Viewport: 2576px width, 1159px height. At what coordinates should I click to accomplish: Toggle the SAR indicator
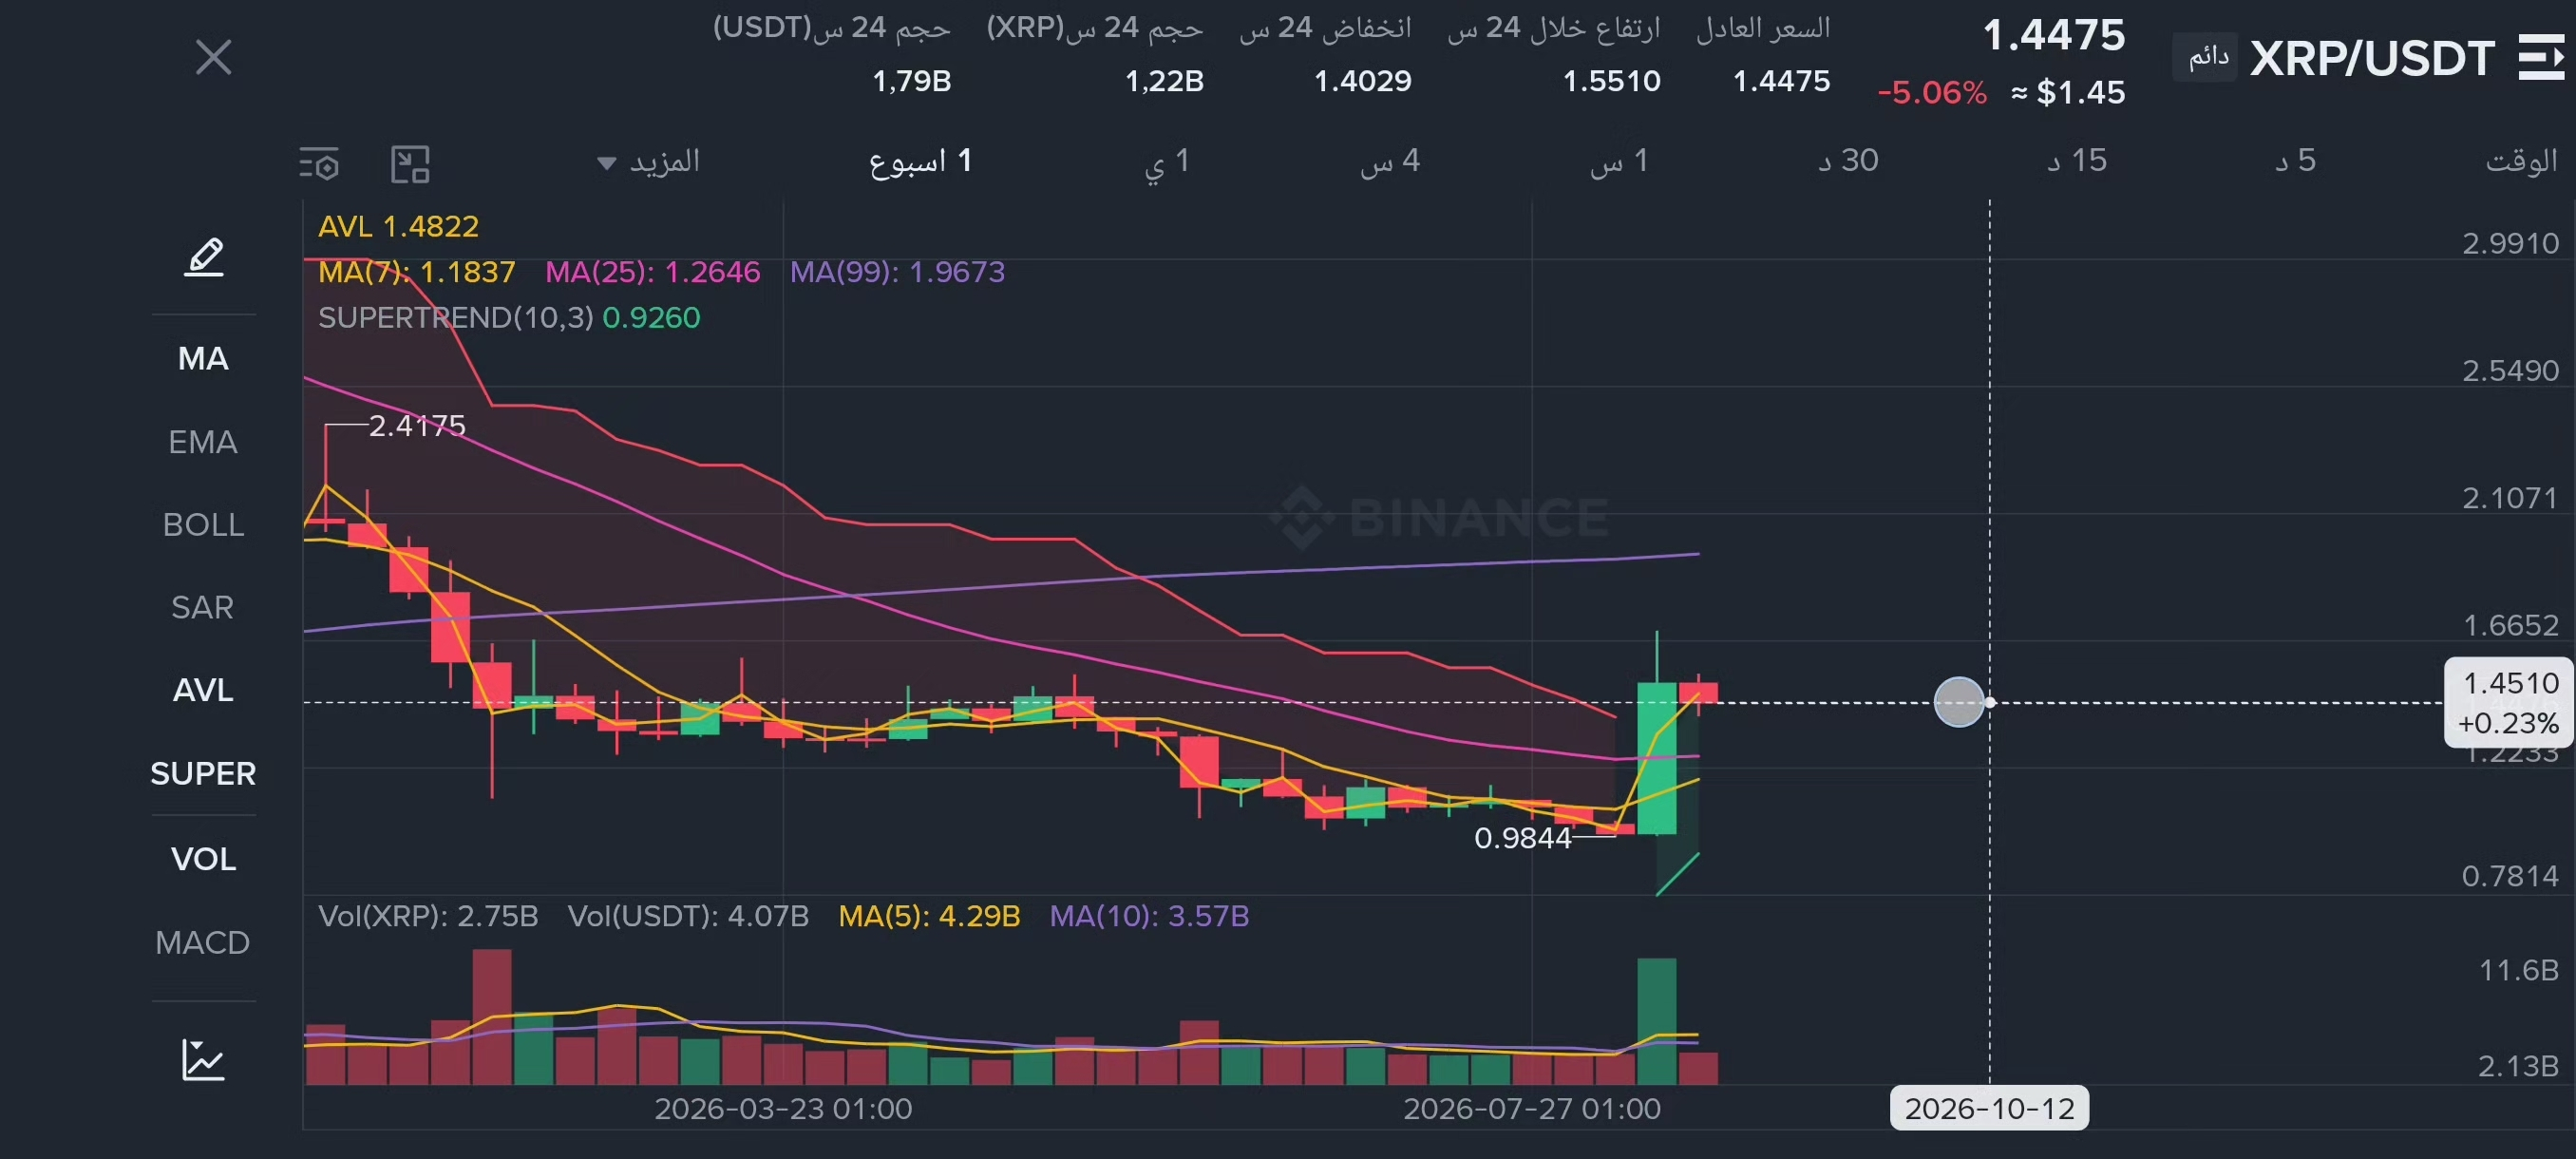203,608
